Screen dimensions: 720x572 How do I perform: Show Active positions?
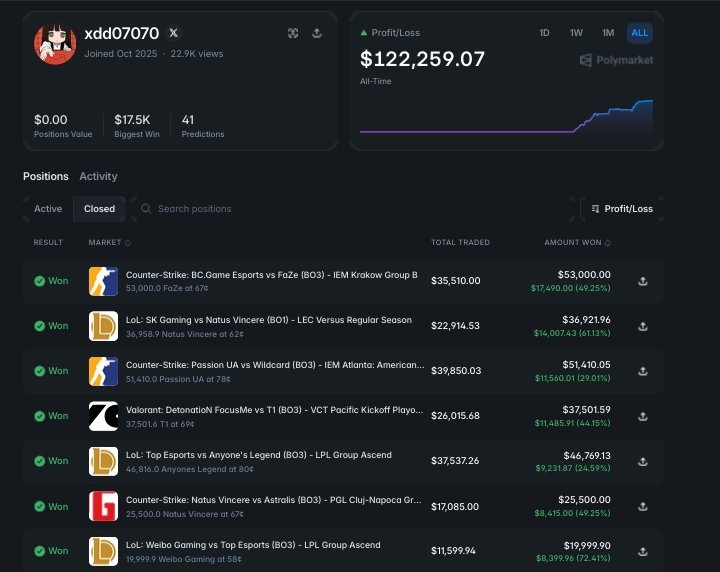48,209
